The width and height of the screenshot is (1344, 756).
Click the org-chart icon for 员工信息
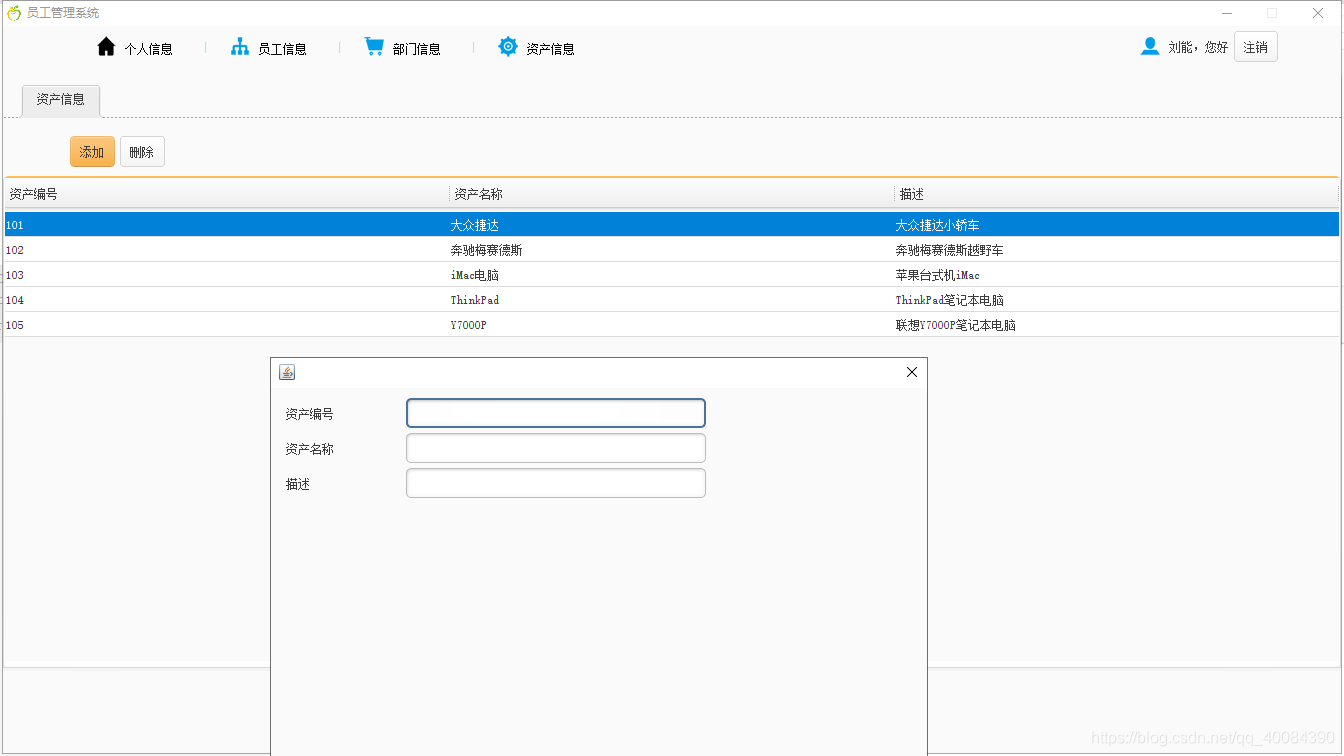240,47
